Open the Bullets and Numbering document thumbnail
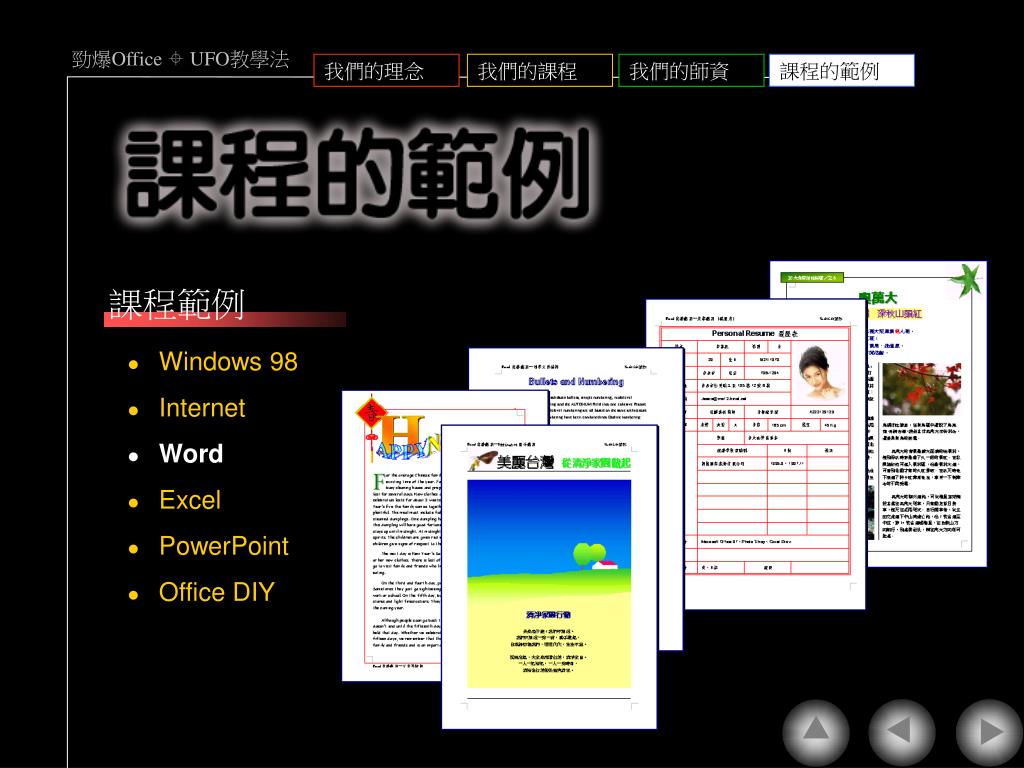 [x=575, y=385]
